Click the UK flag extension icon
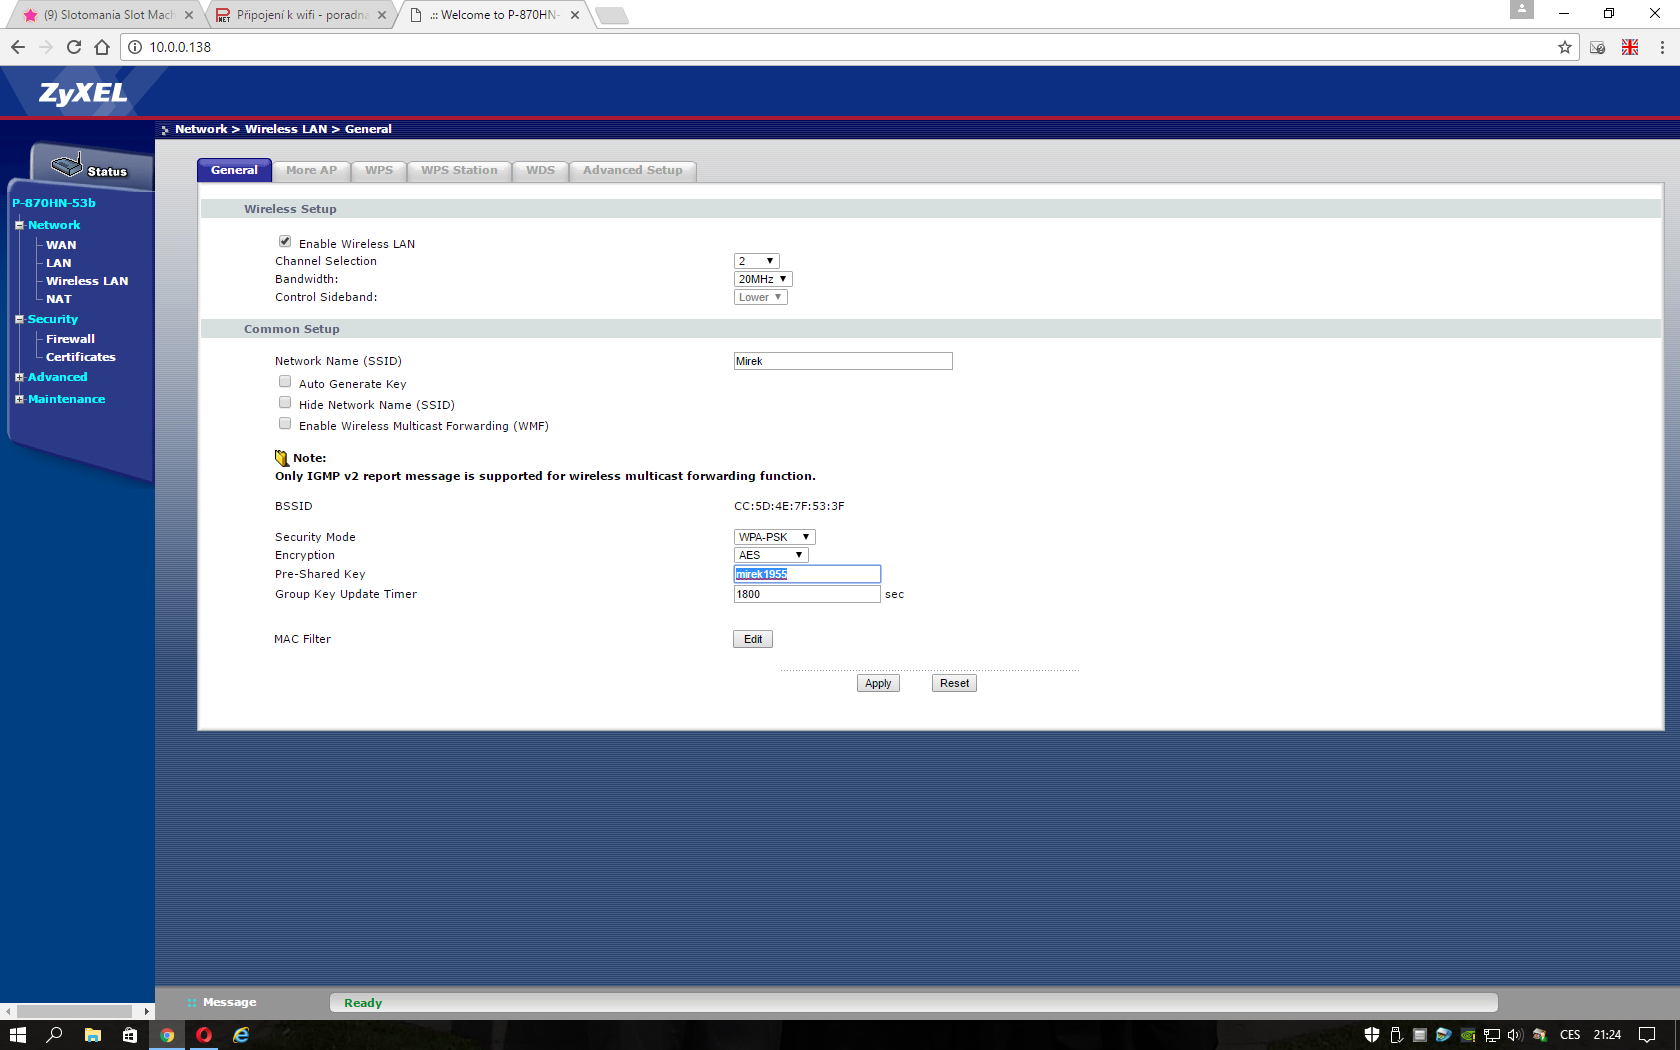Image resolution: width=1680 pixels, height=1050 pixels. pyautogui.click(x=1630, y=47)
